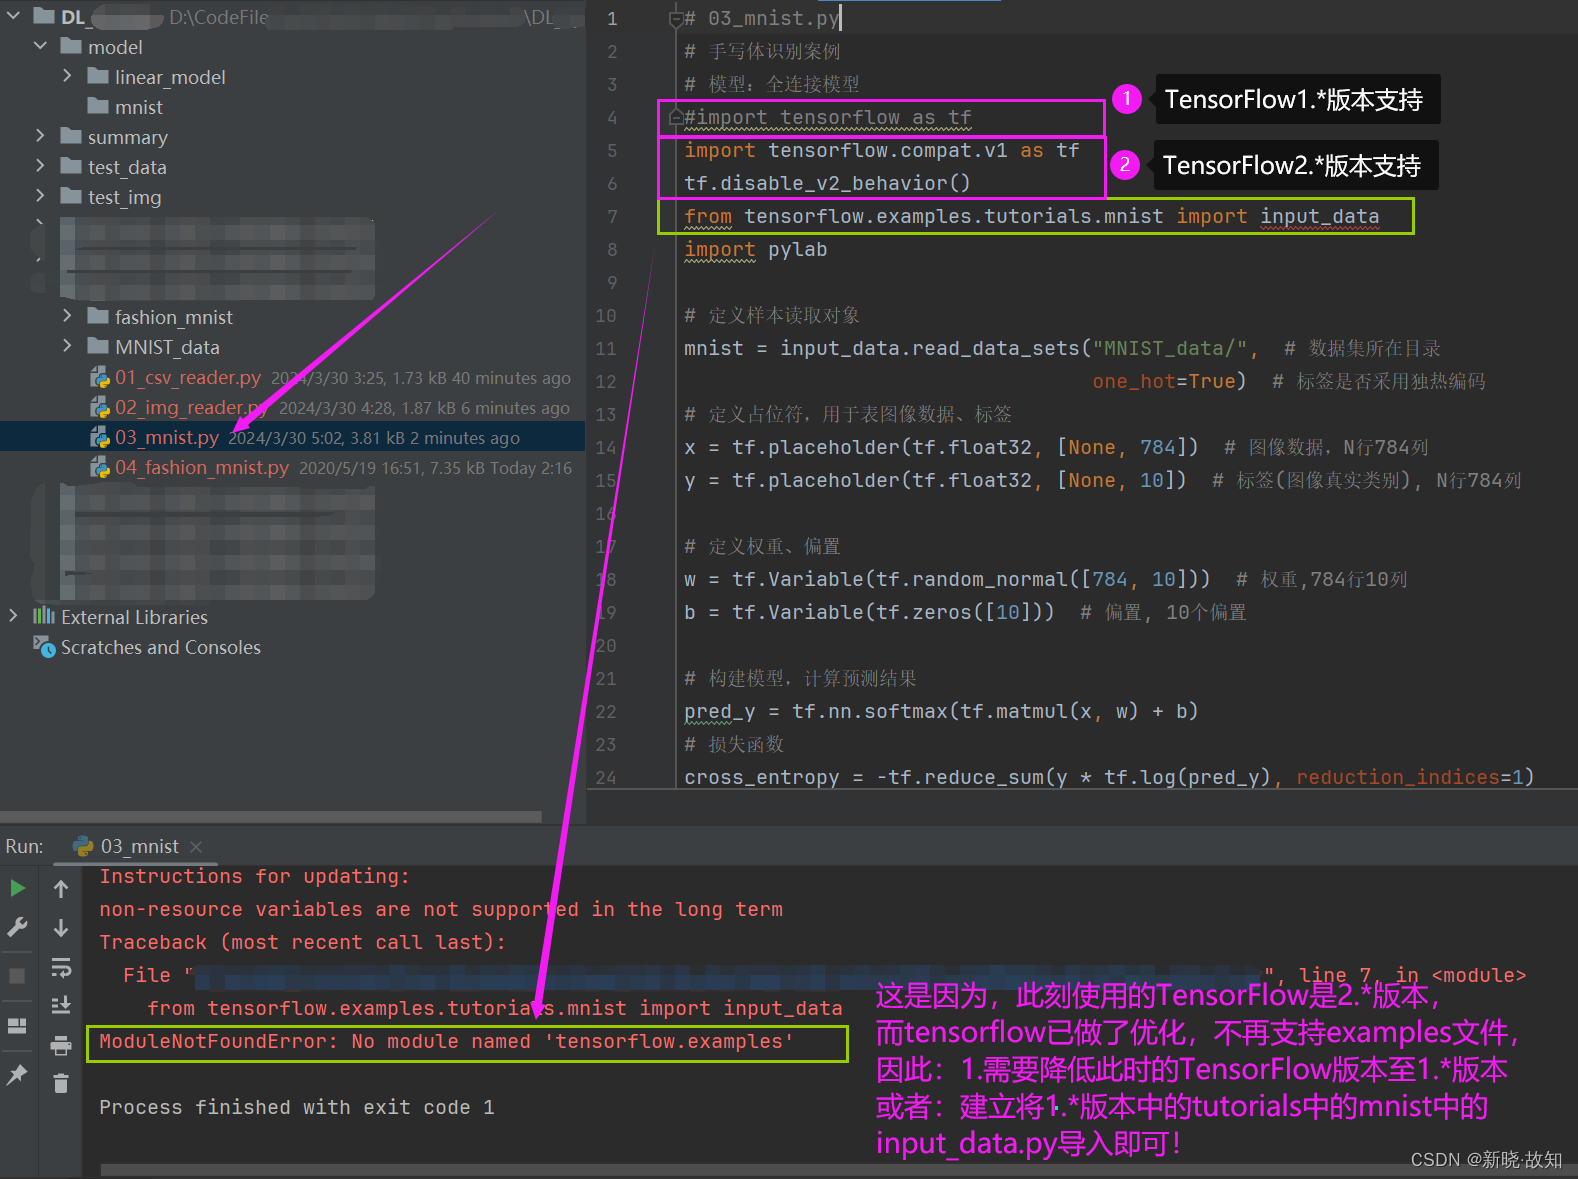Select the fashion_mnist folder
This screenshot has height=1179, width=1578.
click(x=174, y=317)
